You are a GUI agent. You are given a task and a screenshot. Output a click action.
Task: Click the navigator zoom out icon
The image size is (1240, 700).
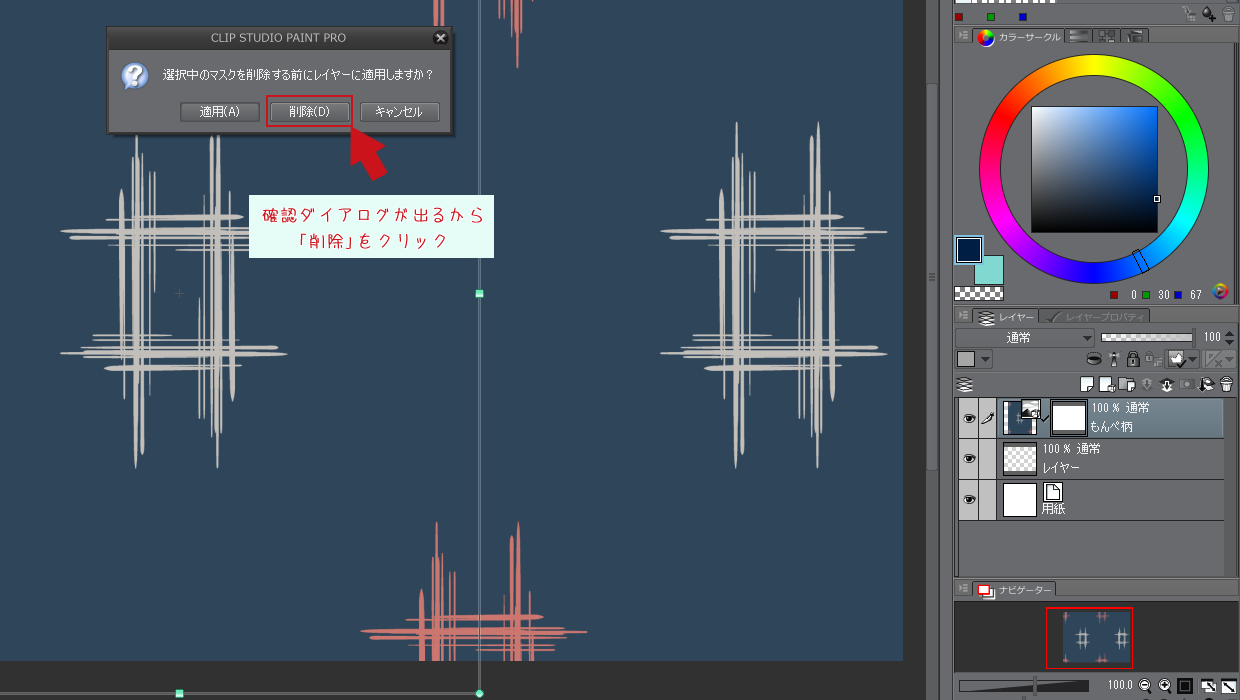1146,685
